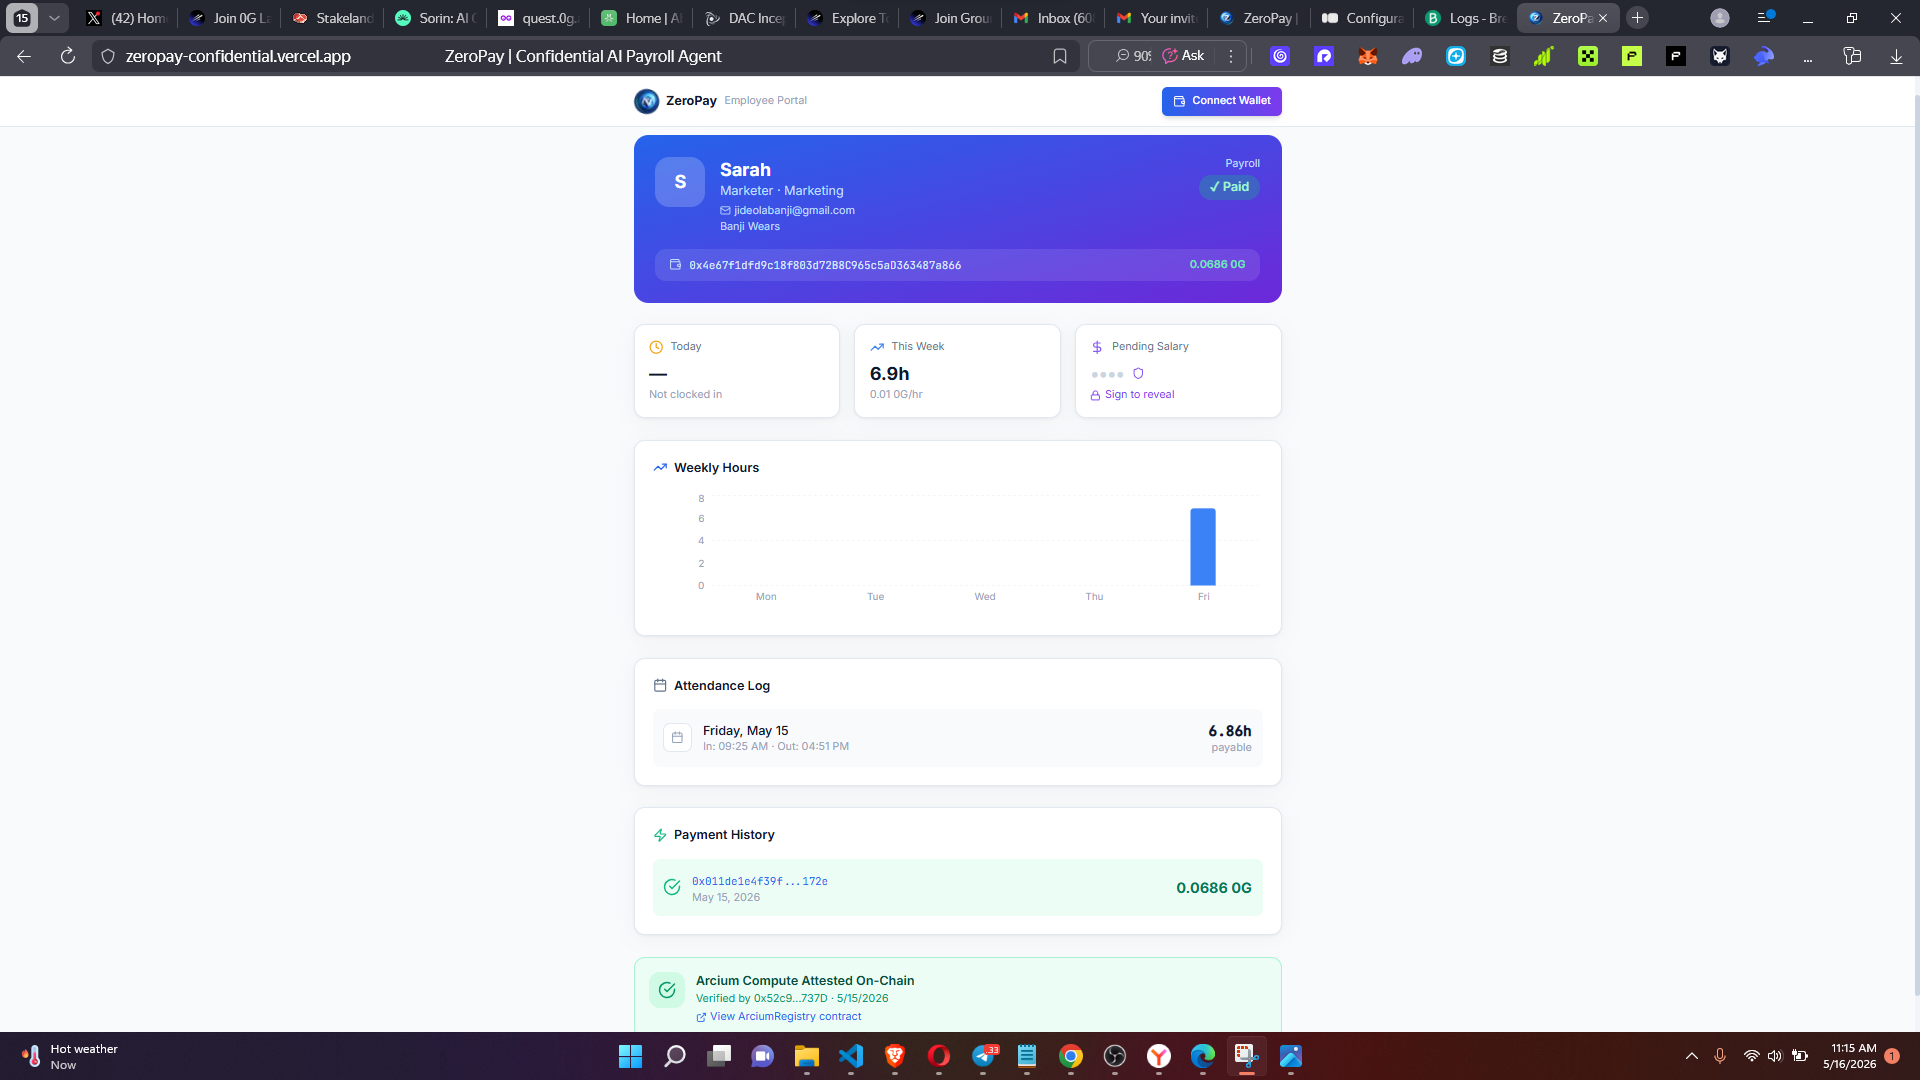Click the Connect Wallet button
This screenshot has height=1080, width=1920.
click(x=1221, y=101)
